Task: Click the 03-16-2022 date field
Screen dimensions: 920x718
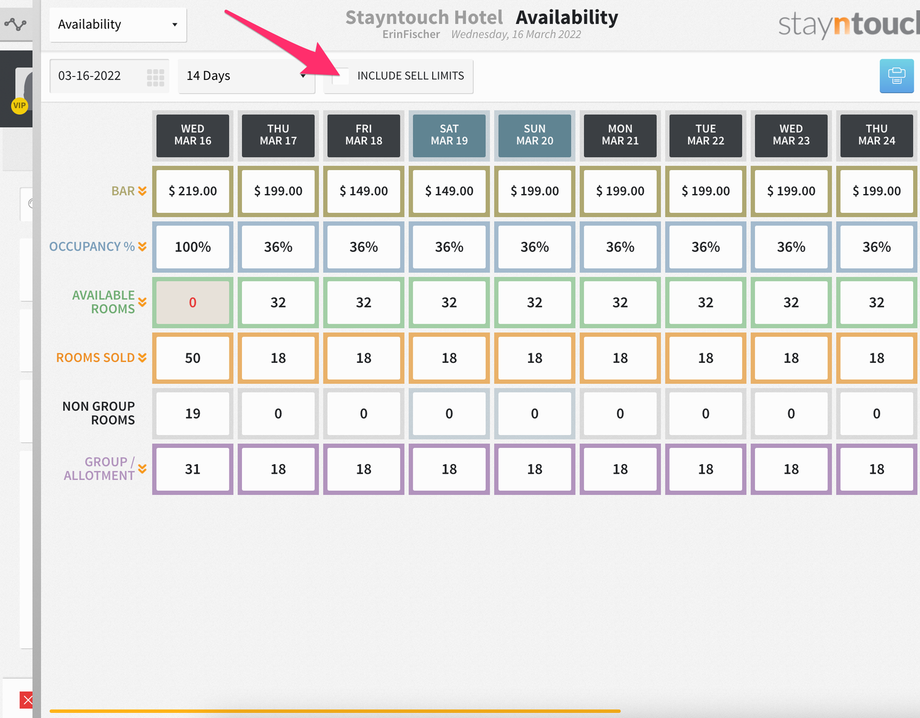Action: click(109, 76)
